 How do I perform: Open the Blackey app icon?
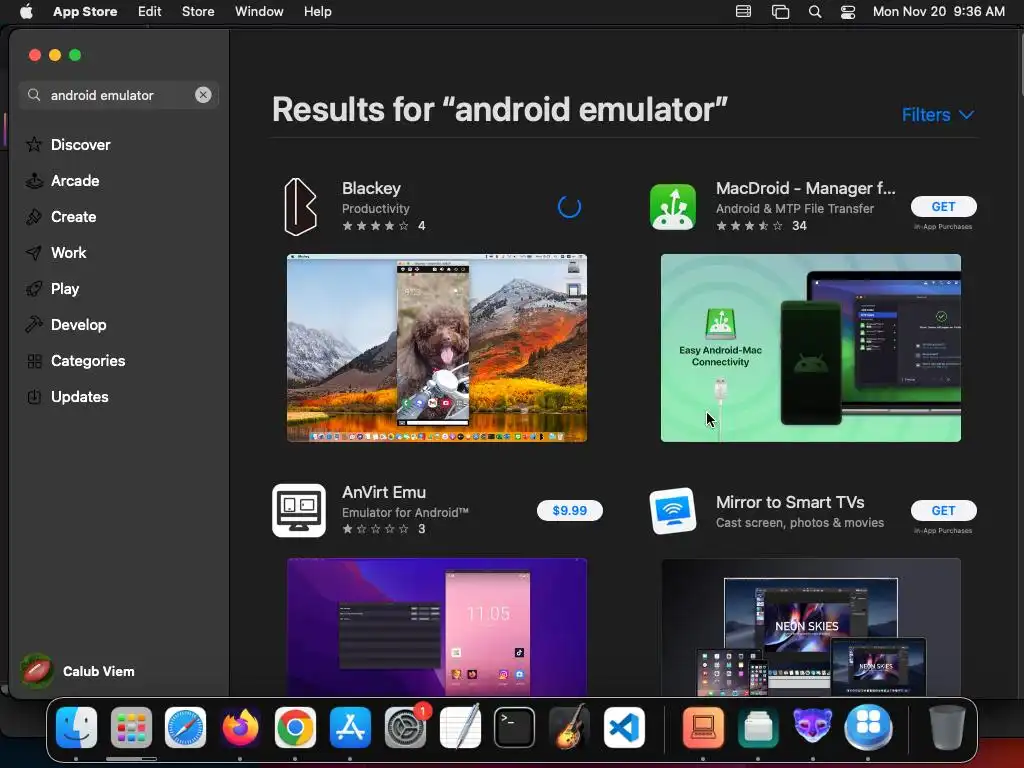300,206
